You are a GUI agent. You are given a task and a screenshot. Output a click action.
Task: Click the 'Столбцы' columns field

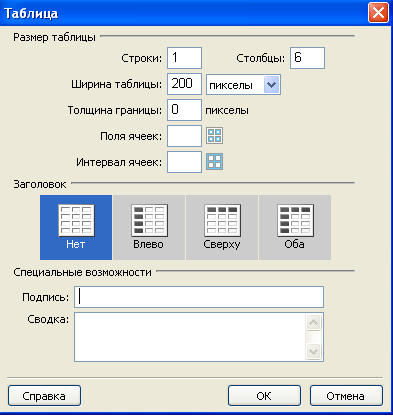pyautogui.click(x=307, y=58)
